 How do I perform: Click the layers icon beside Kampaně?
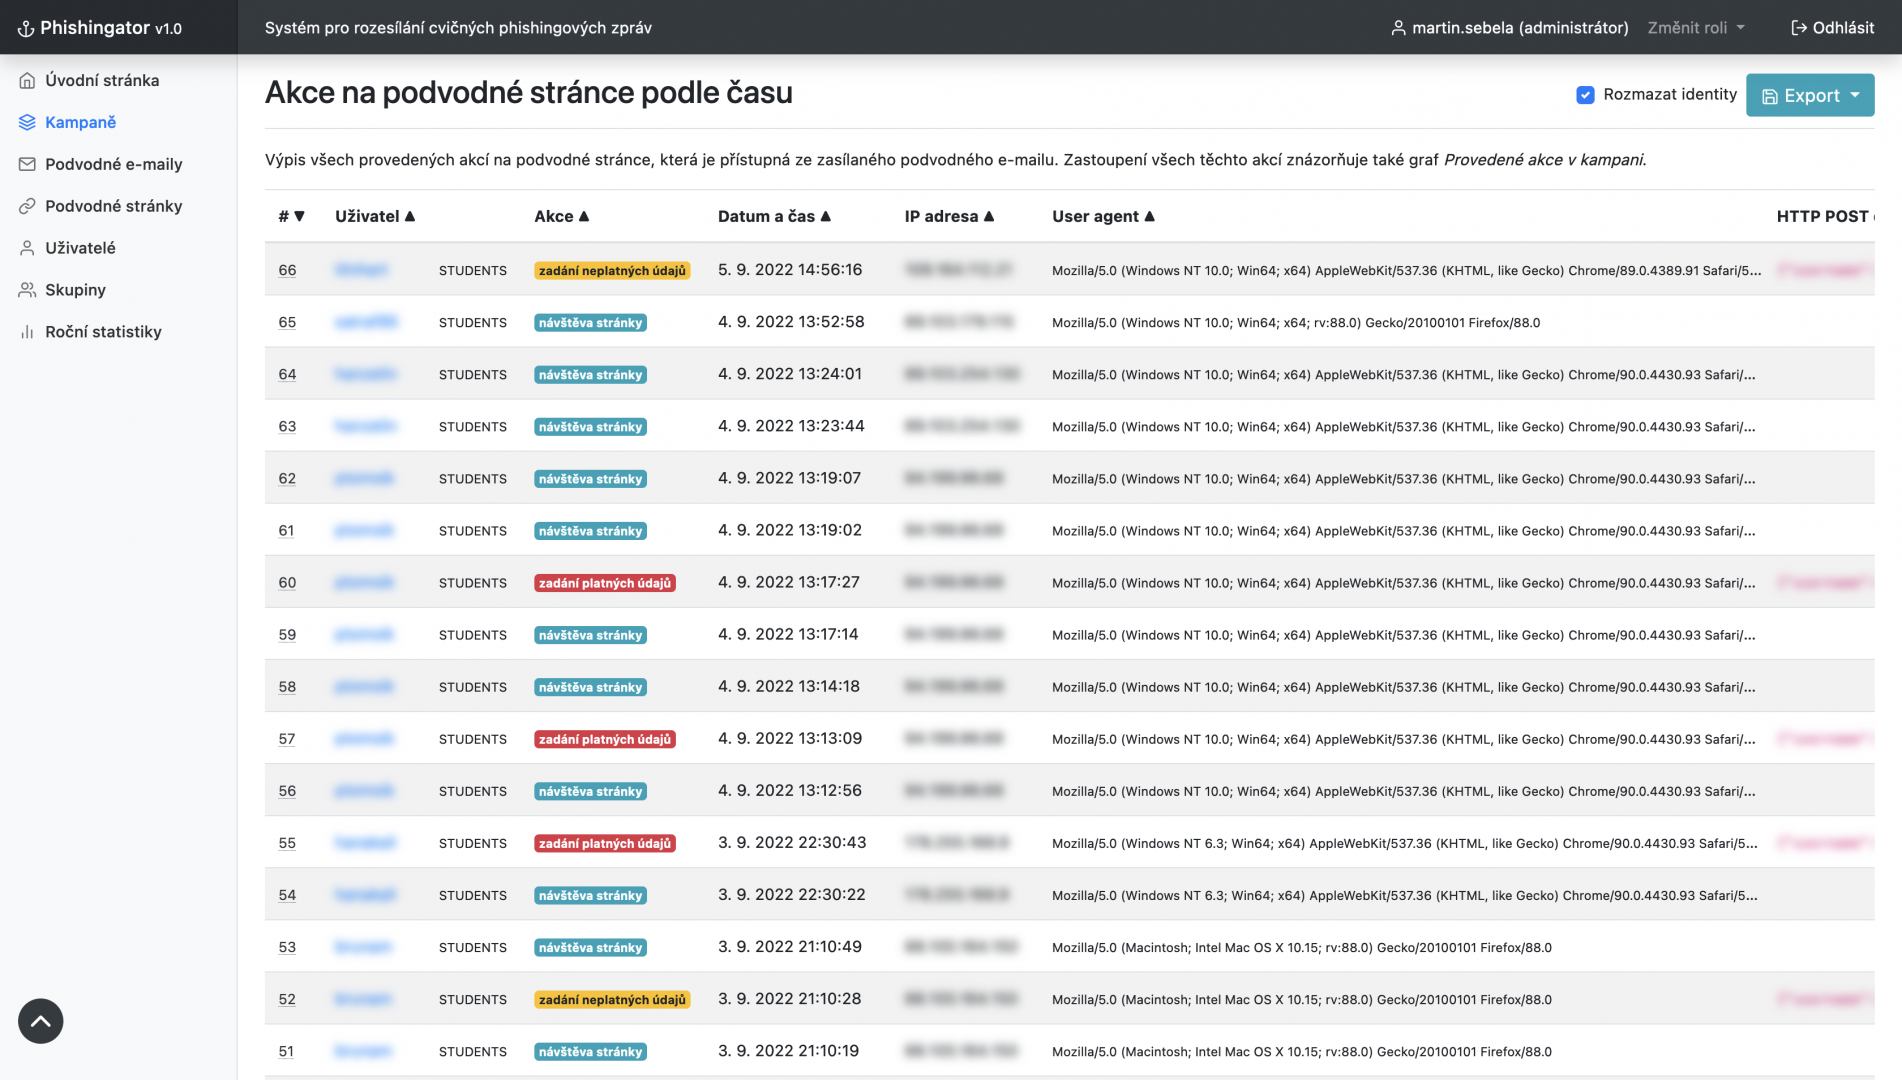tap(27, 122)
